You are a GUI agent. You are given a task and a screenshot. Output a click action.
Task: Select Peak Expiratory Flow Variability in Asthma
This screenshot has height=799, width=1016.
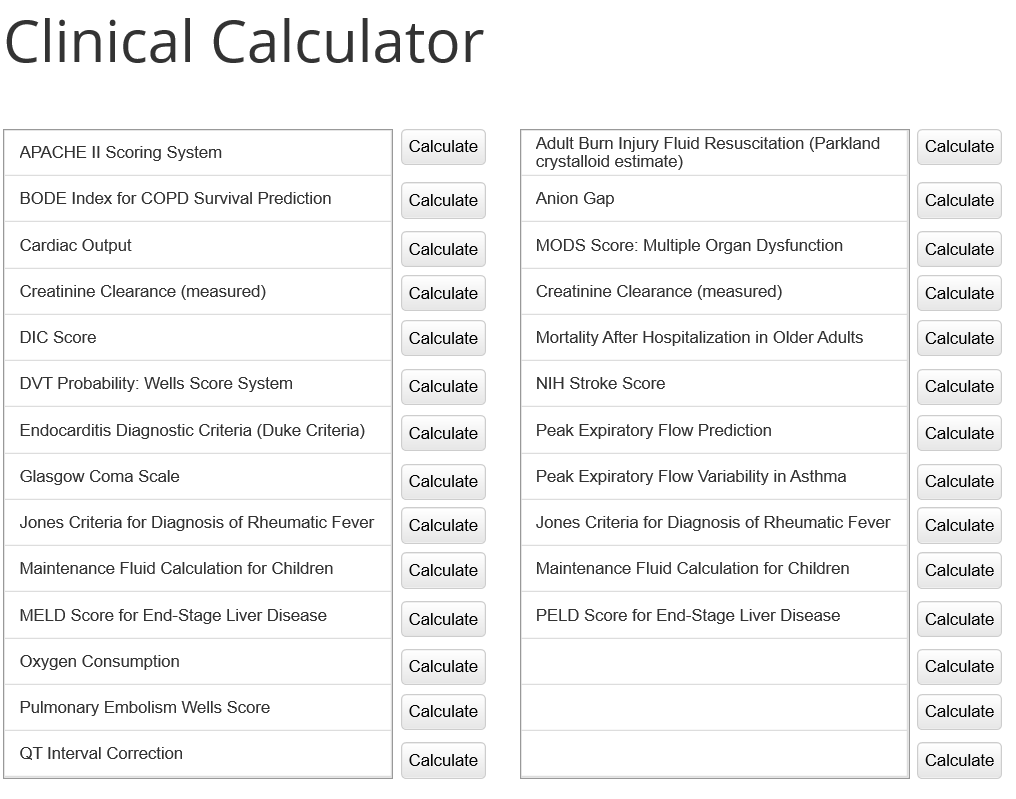click(691, 477)
